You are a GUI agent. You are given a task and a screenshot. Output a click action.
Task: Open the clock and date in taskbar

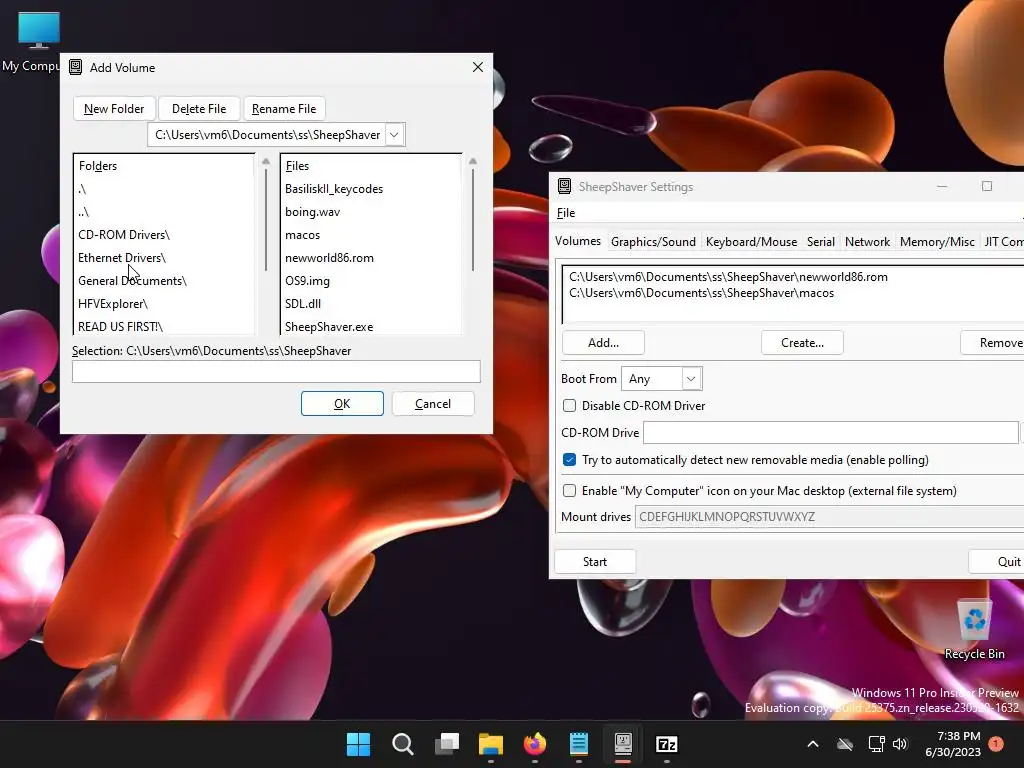(x=953, y=744)
